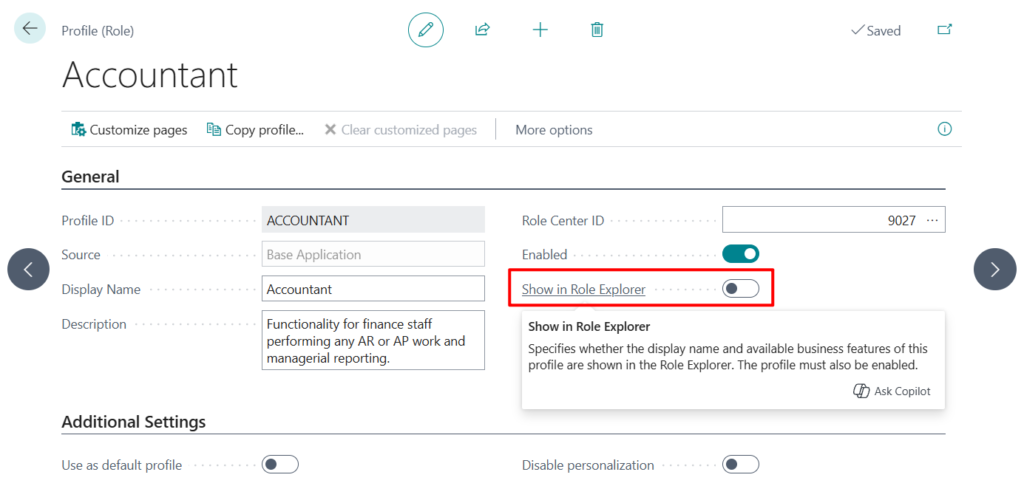Click the plus icon to add new
Screen dimensions: 1024x486
pyautogui.click(x=540, y=30)
